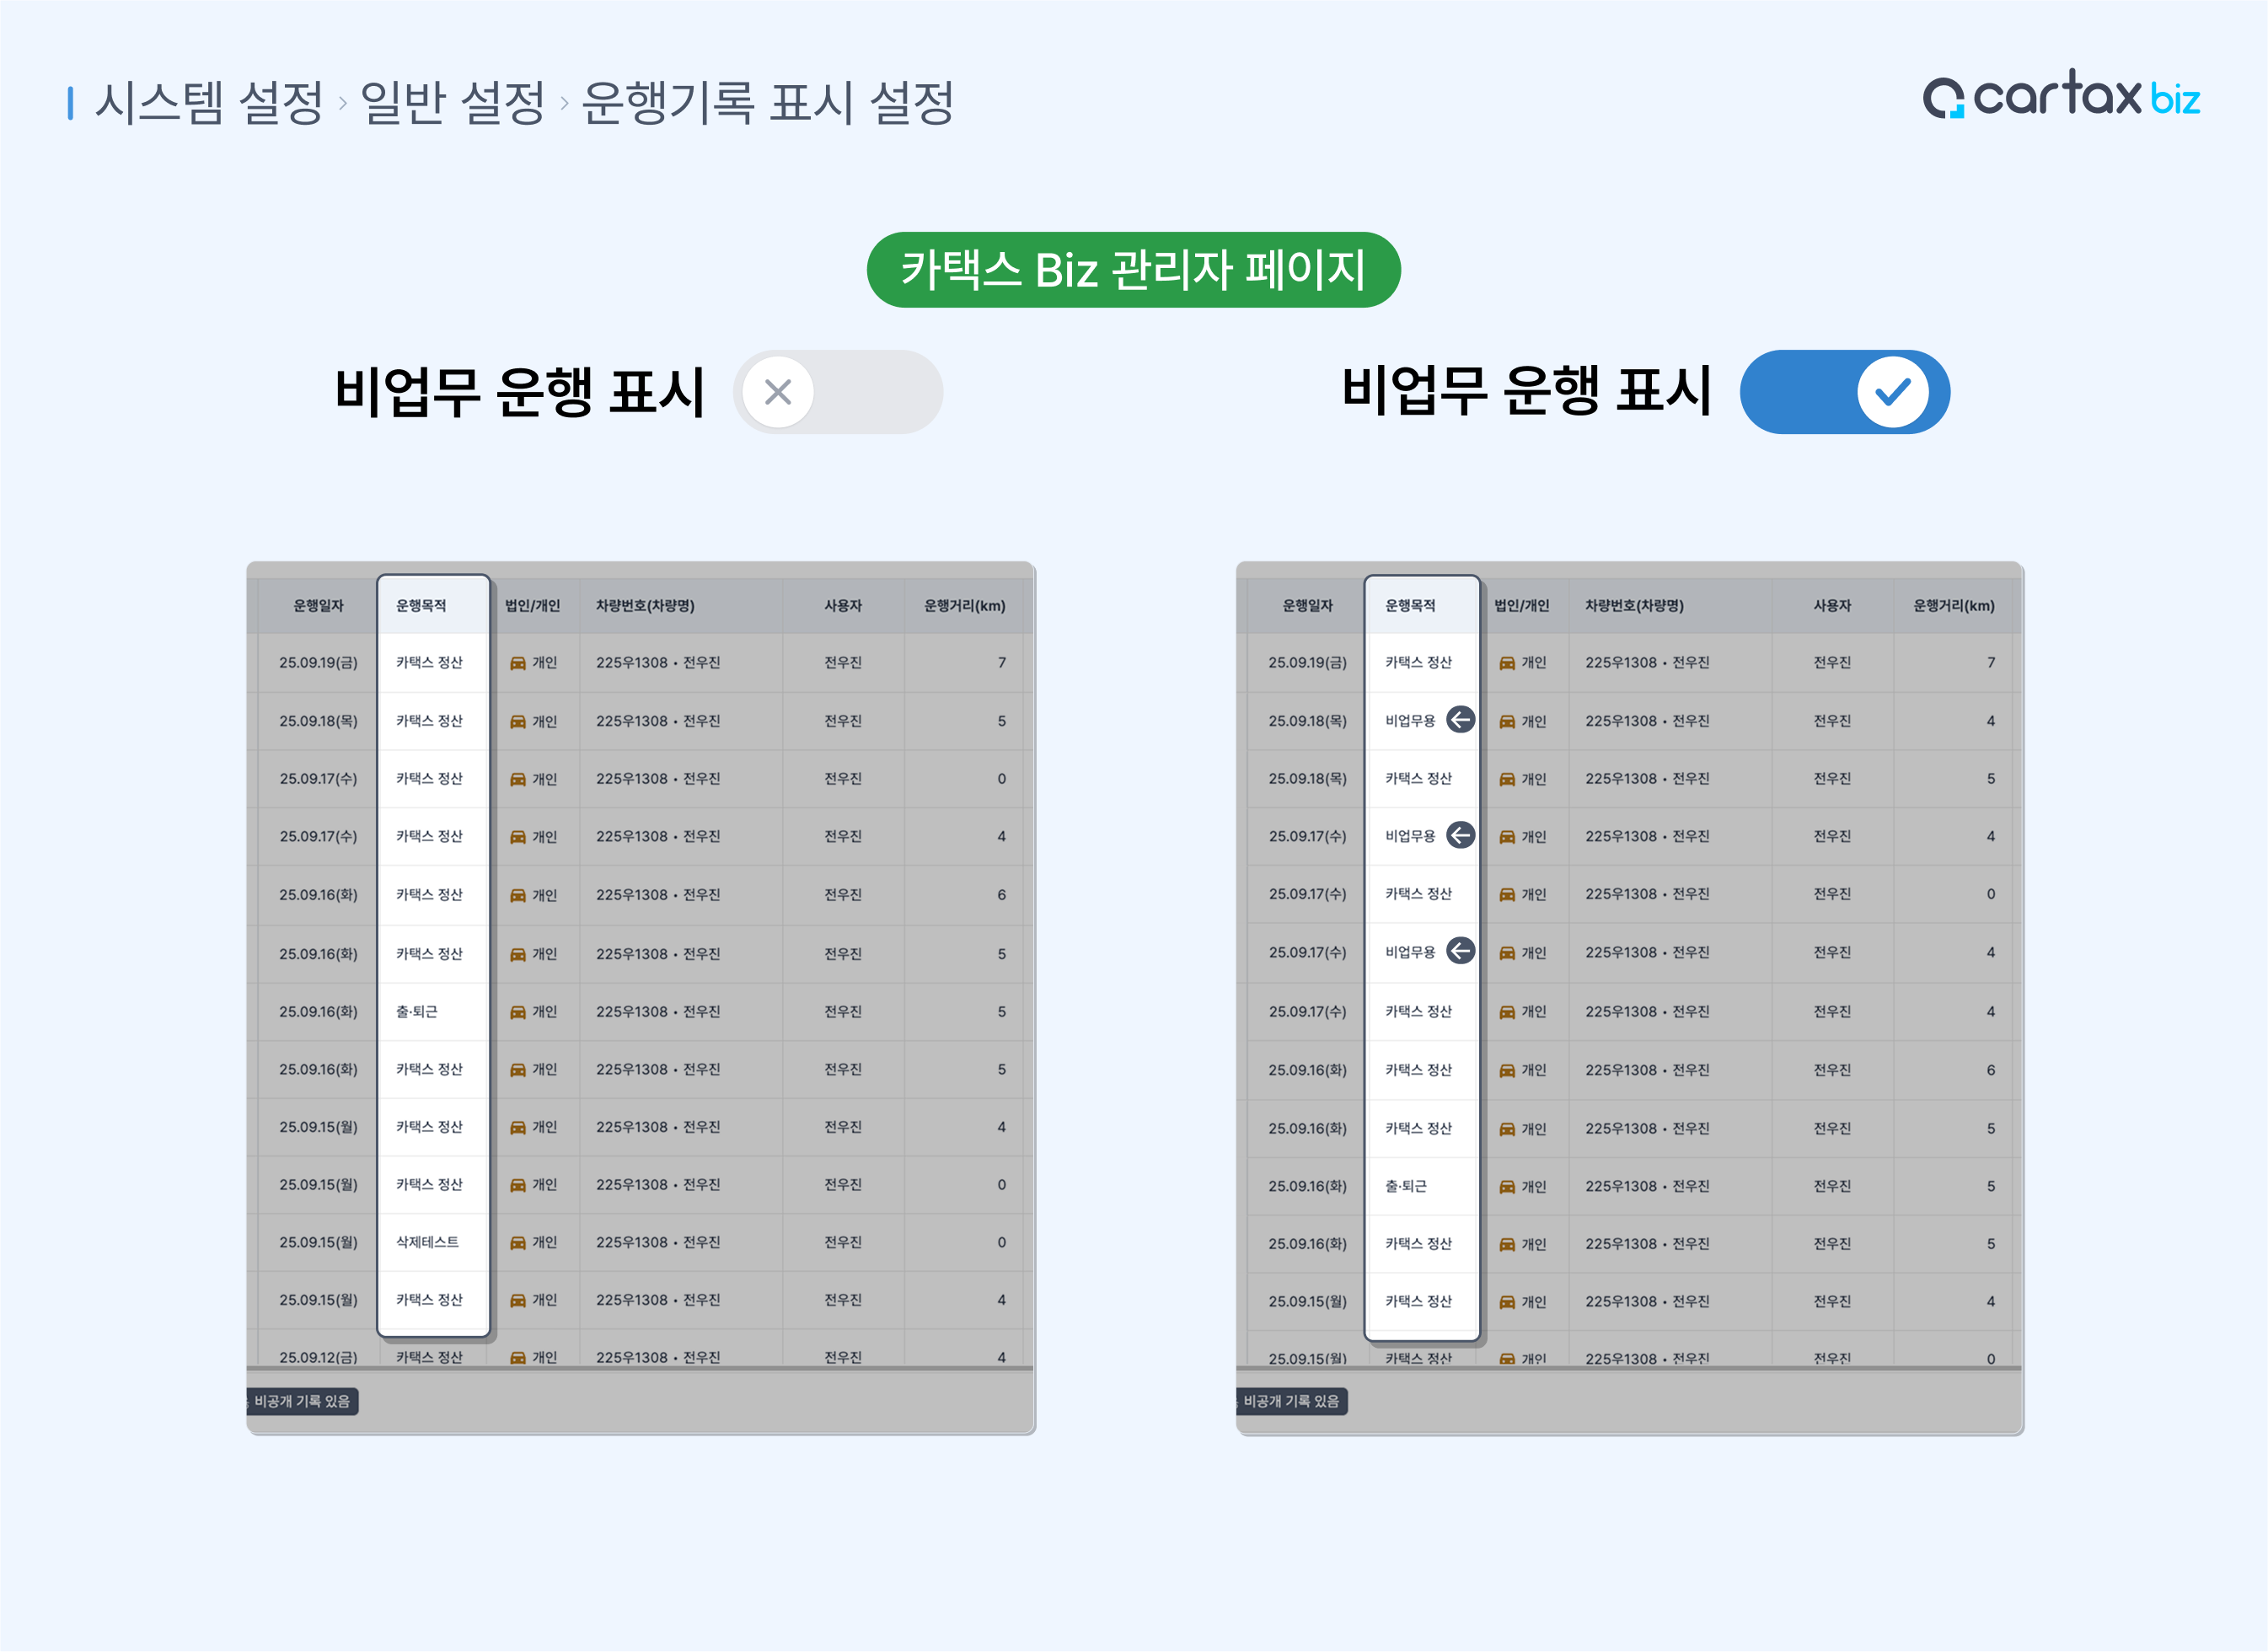Enable the switched-off 비업무 운행 표시 toggle
Image resolution: width=2268 pixels, height=1652 pixels.
[x=837, y=392]
